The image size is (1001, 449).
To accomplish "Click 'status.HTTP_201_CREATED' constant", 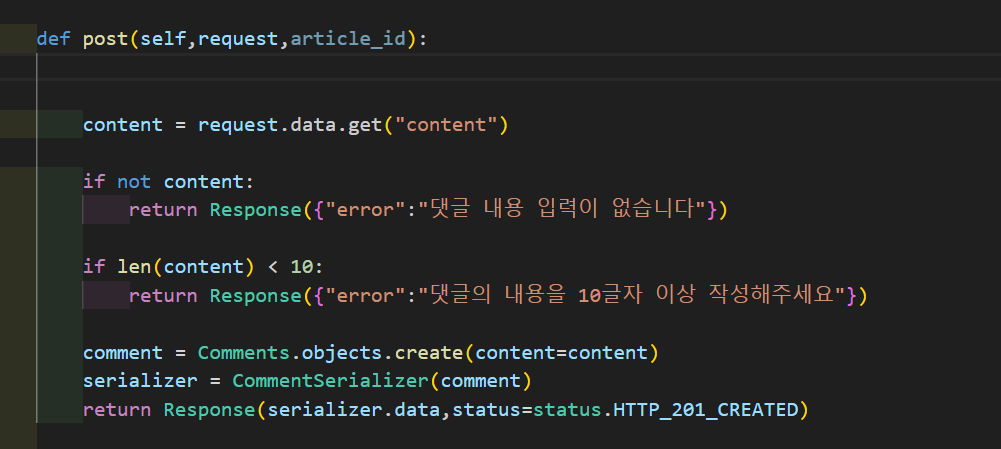I will 666,409.
